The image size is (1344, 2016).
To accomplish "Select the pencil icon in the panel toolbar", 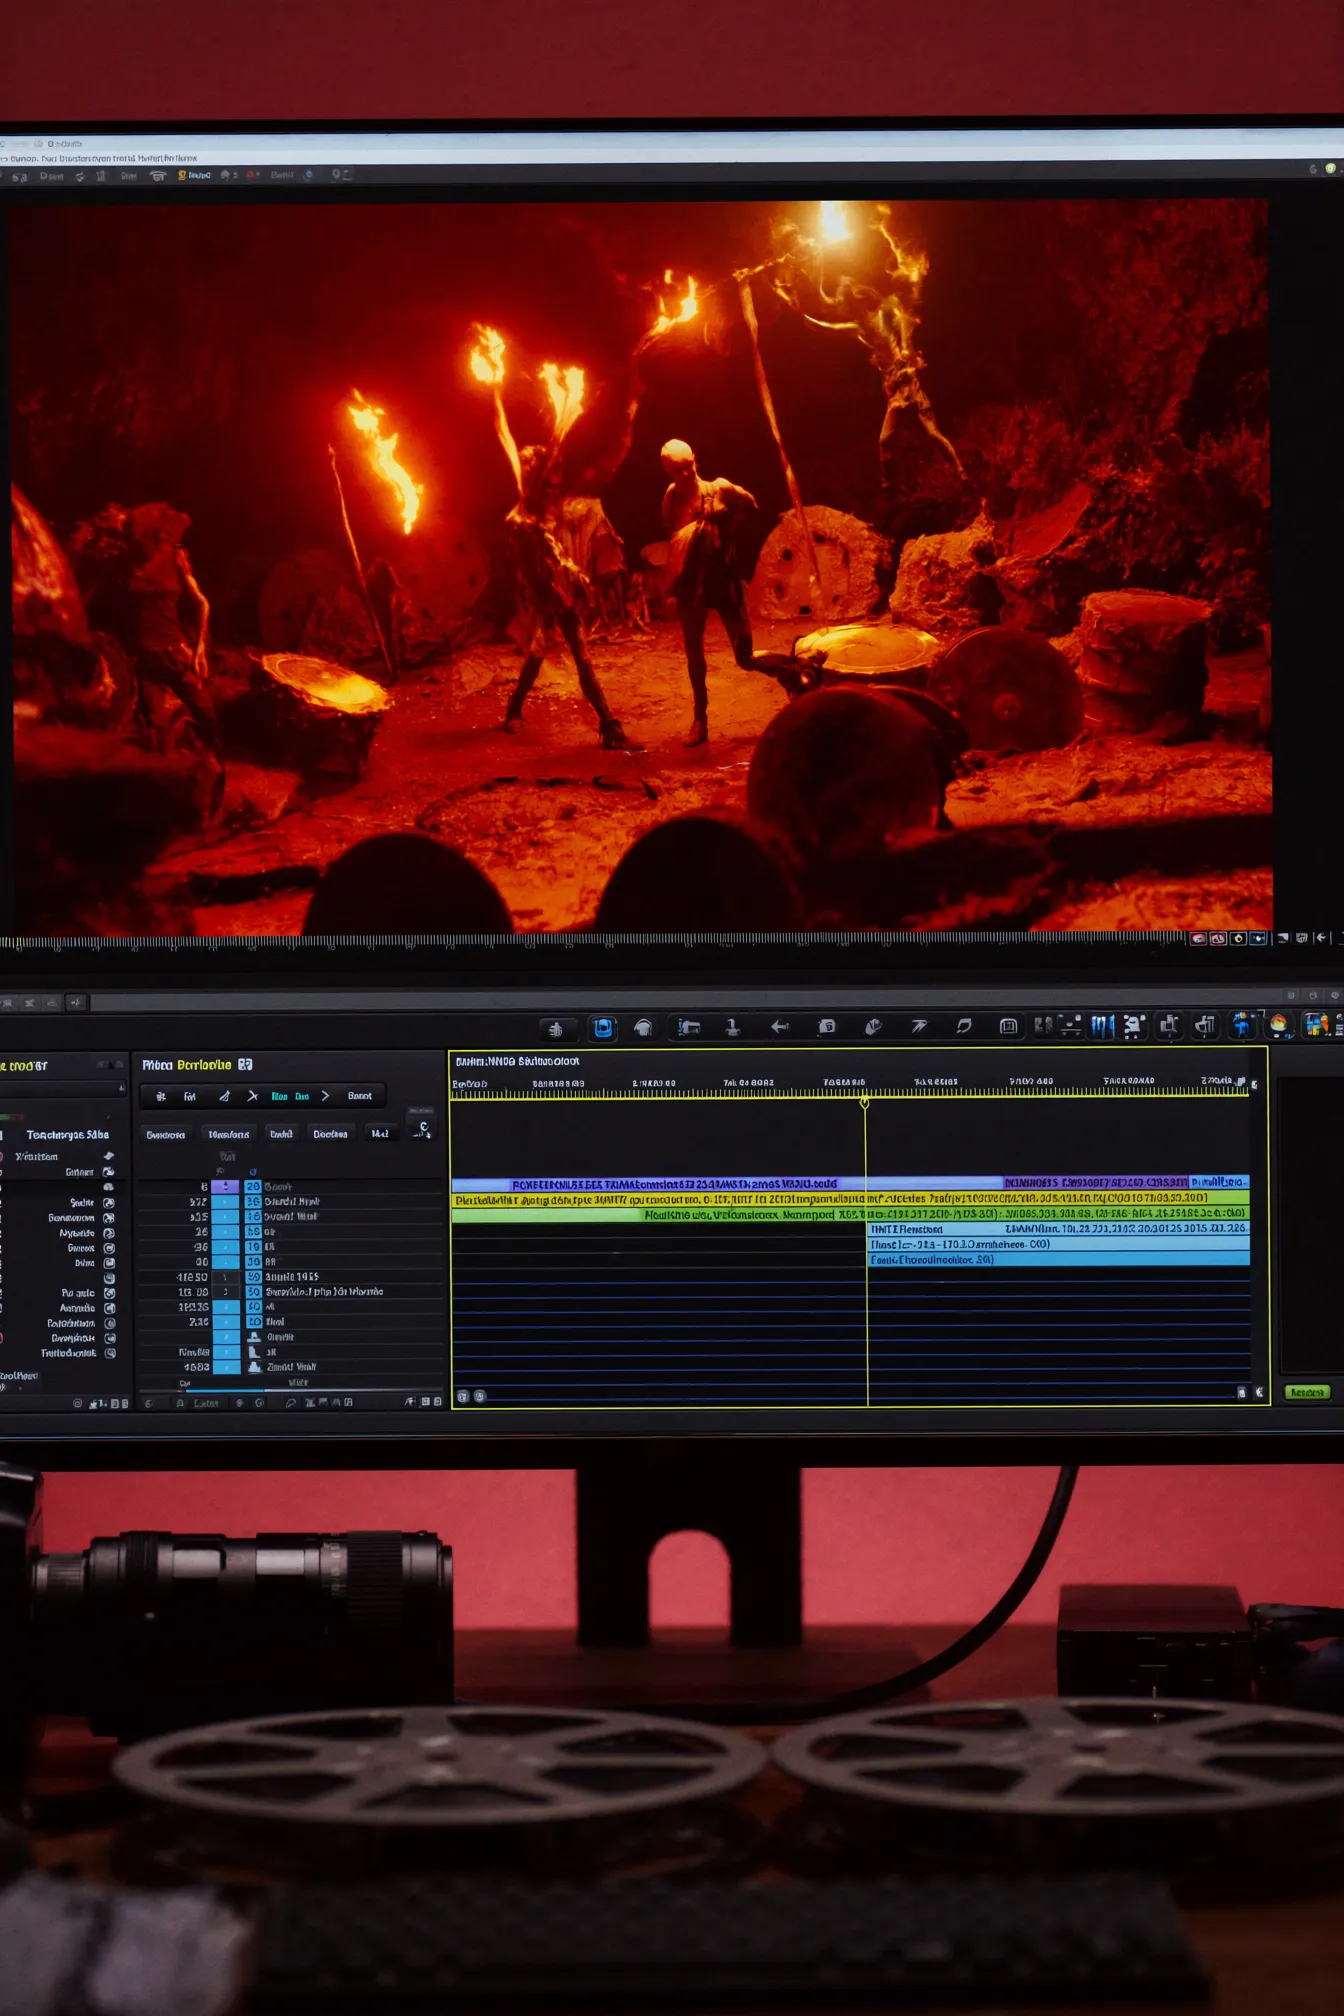I will pyautogui.click(x=224, y=1096).
